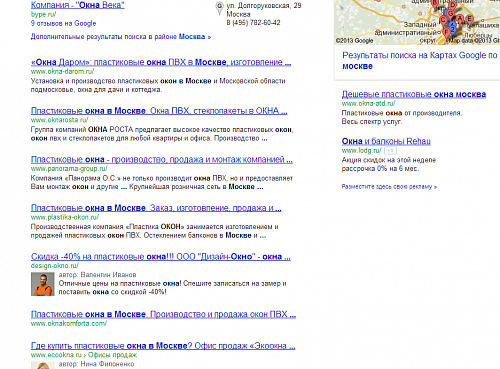Click the +1 badge next to www.lodg.ru
Screen dimensions: 500x369
(390, 151)
